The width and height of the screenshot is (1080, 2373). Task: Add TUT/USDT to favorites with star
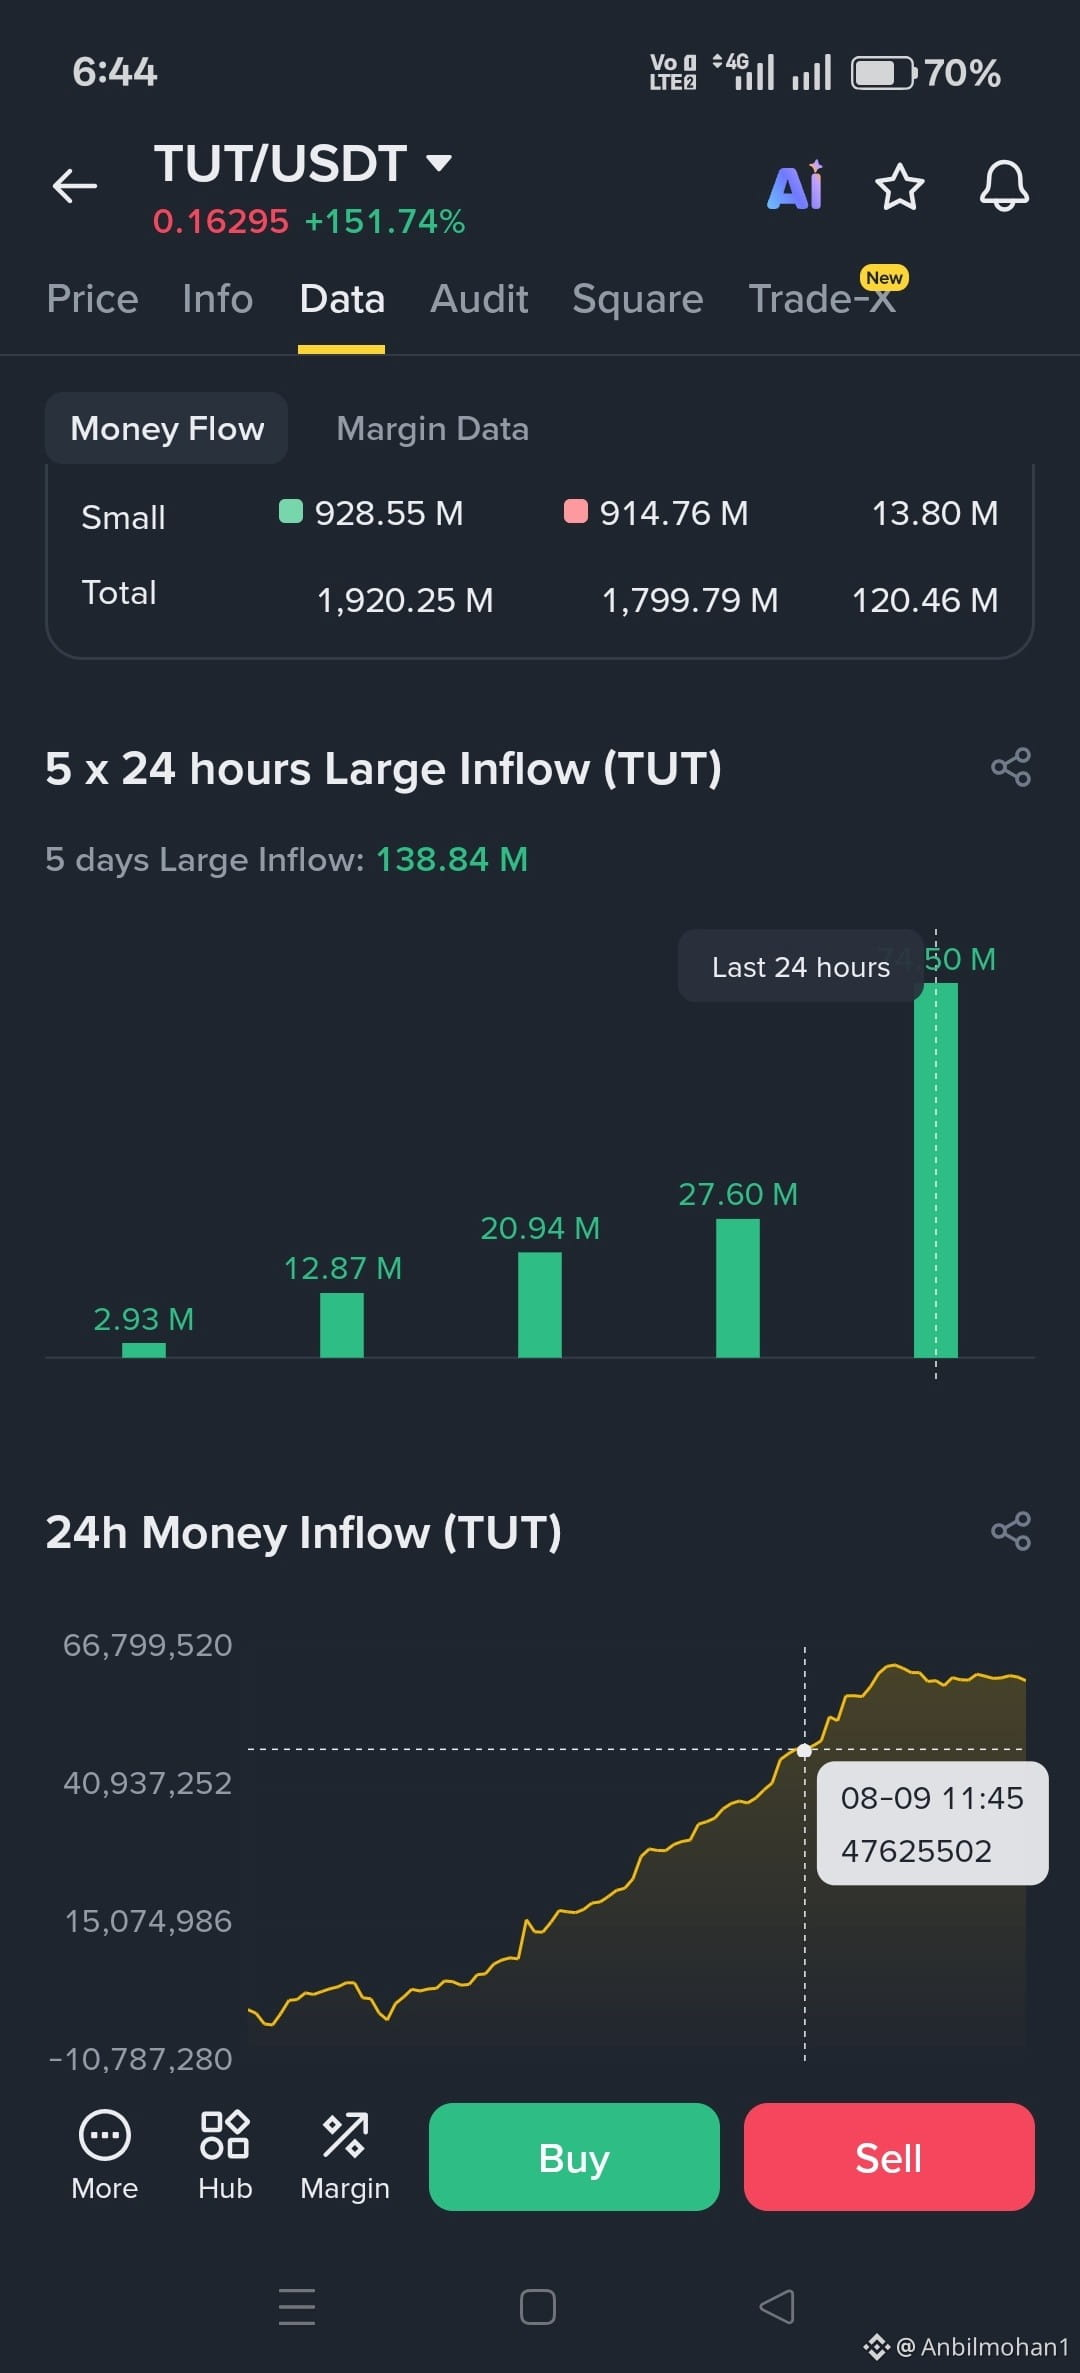tap(899, 186)
